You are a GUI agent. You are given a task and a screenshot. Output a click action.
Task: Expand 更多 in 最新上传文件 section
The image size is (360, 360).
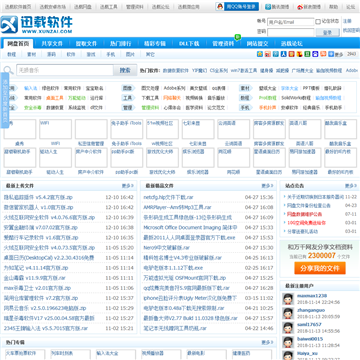pos(127,186)
